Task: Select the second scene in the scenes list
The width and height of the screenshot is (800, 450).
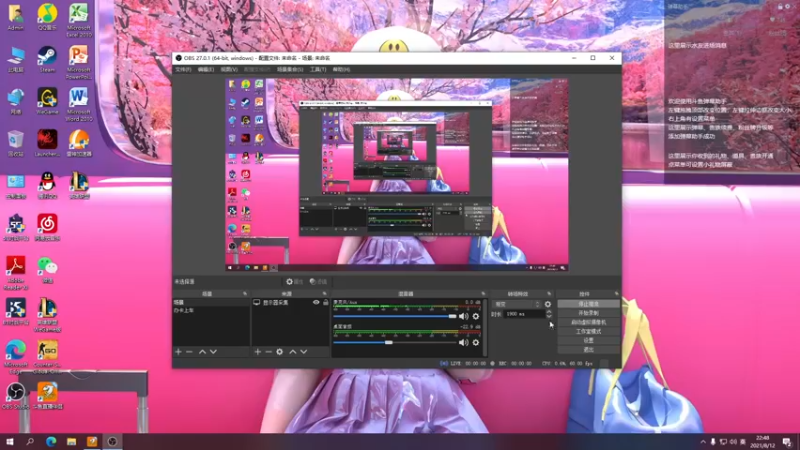Action: tap(211, 310)
